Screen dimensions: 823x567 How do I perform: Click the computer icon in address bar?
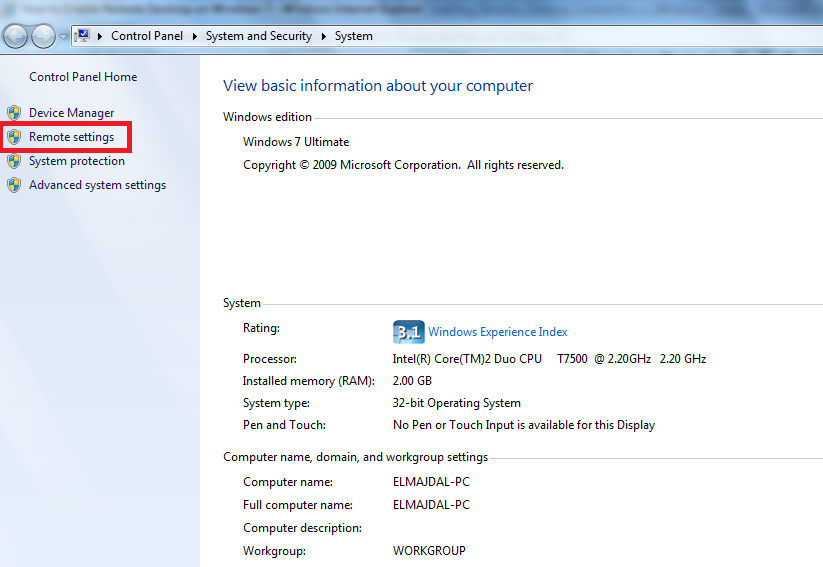point(83,36)
